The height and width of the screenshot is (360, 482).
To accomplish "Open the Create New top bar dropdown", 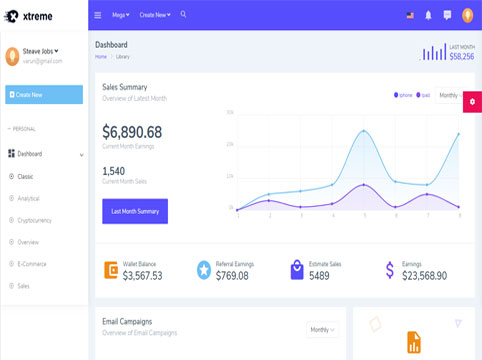I will (155, 15).
